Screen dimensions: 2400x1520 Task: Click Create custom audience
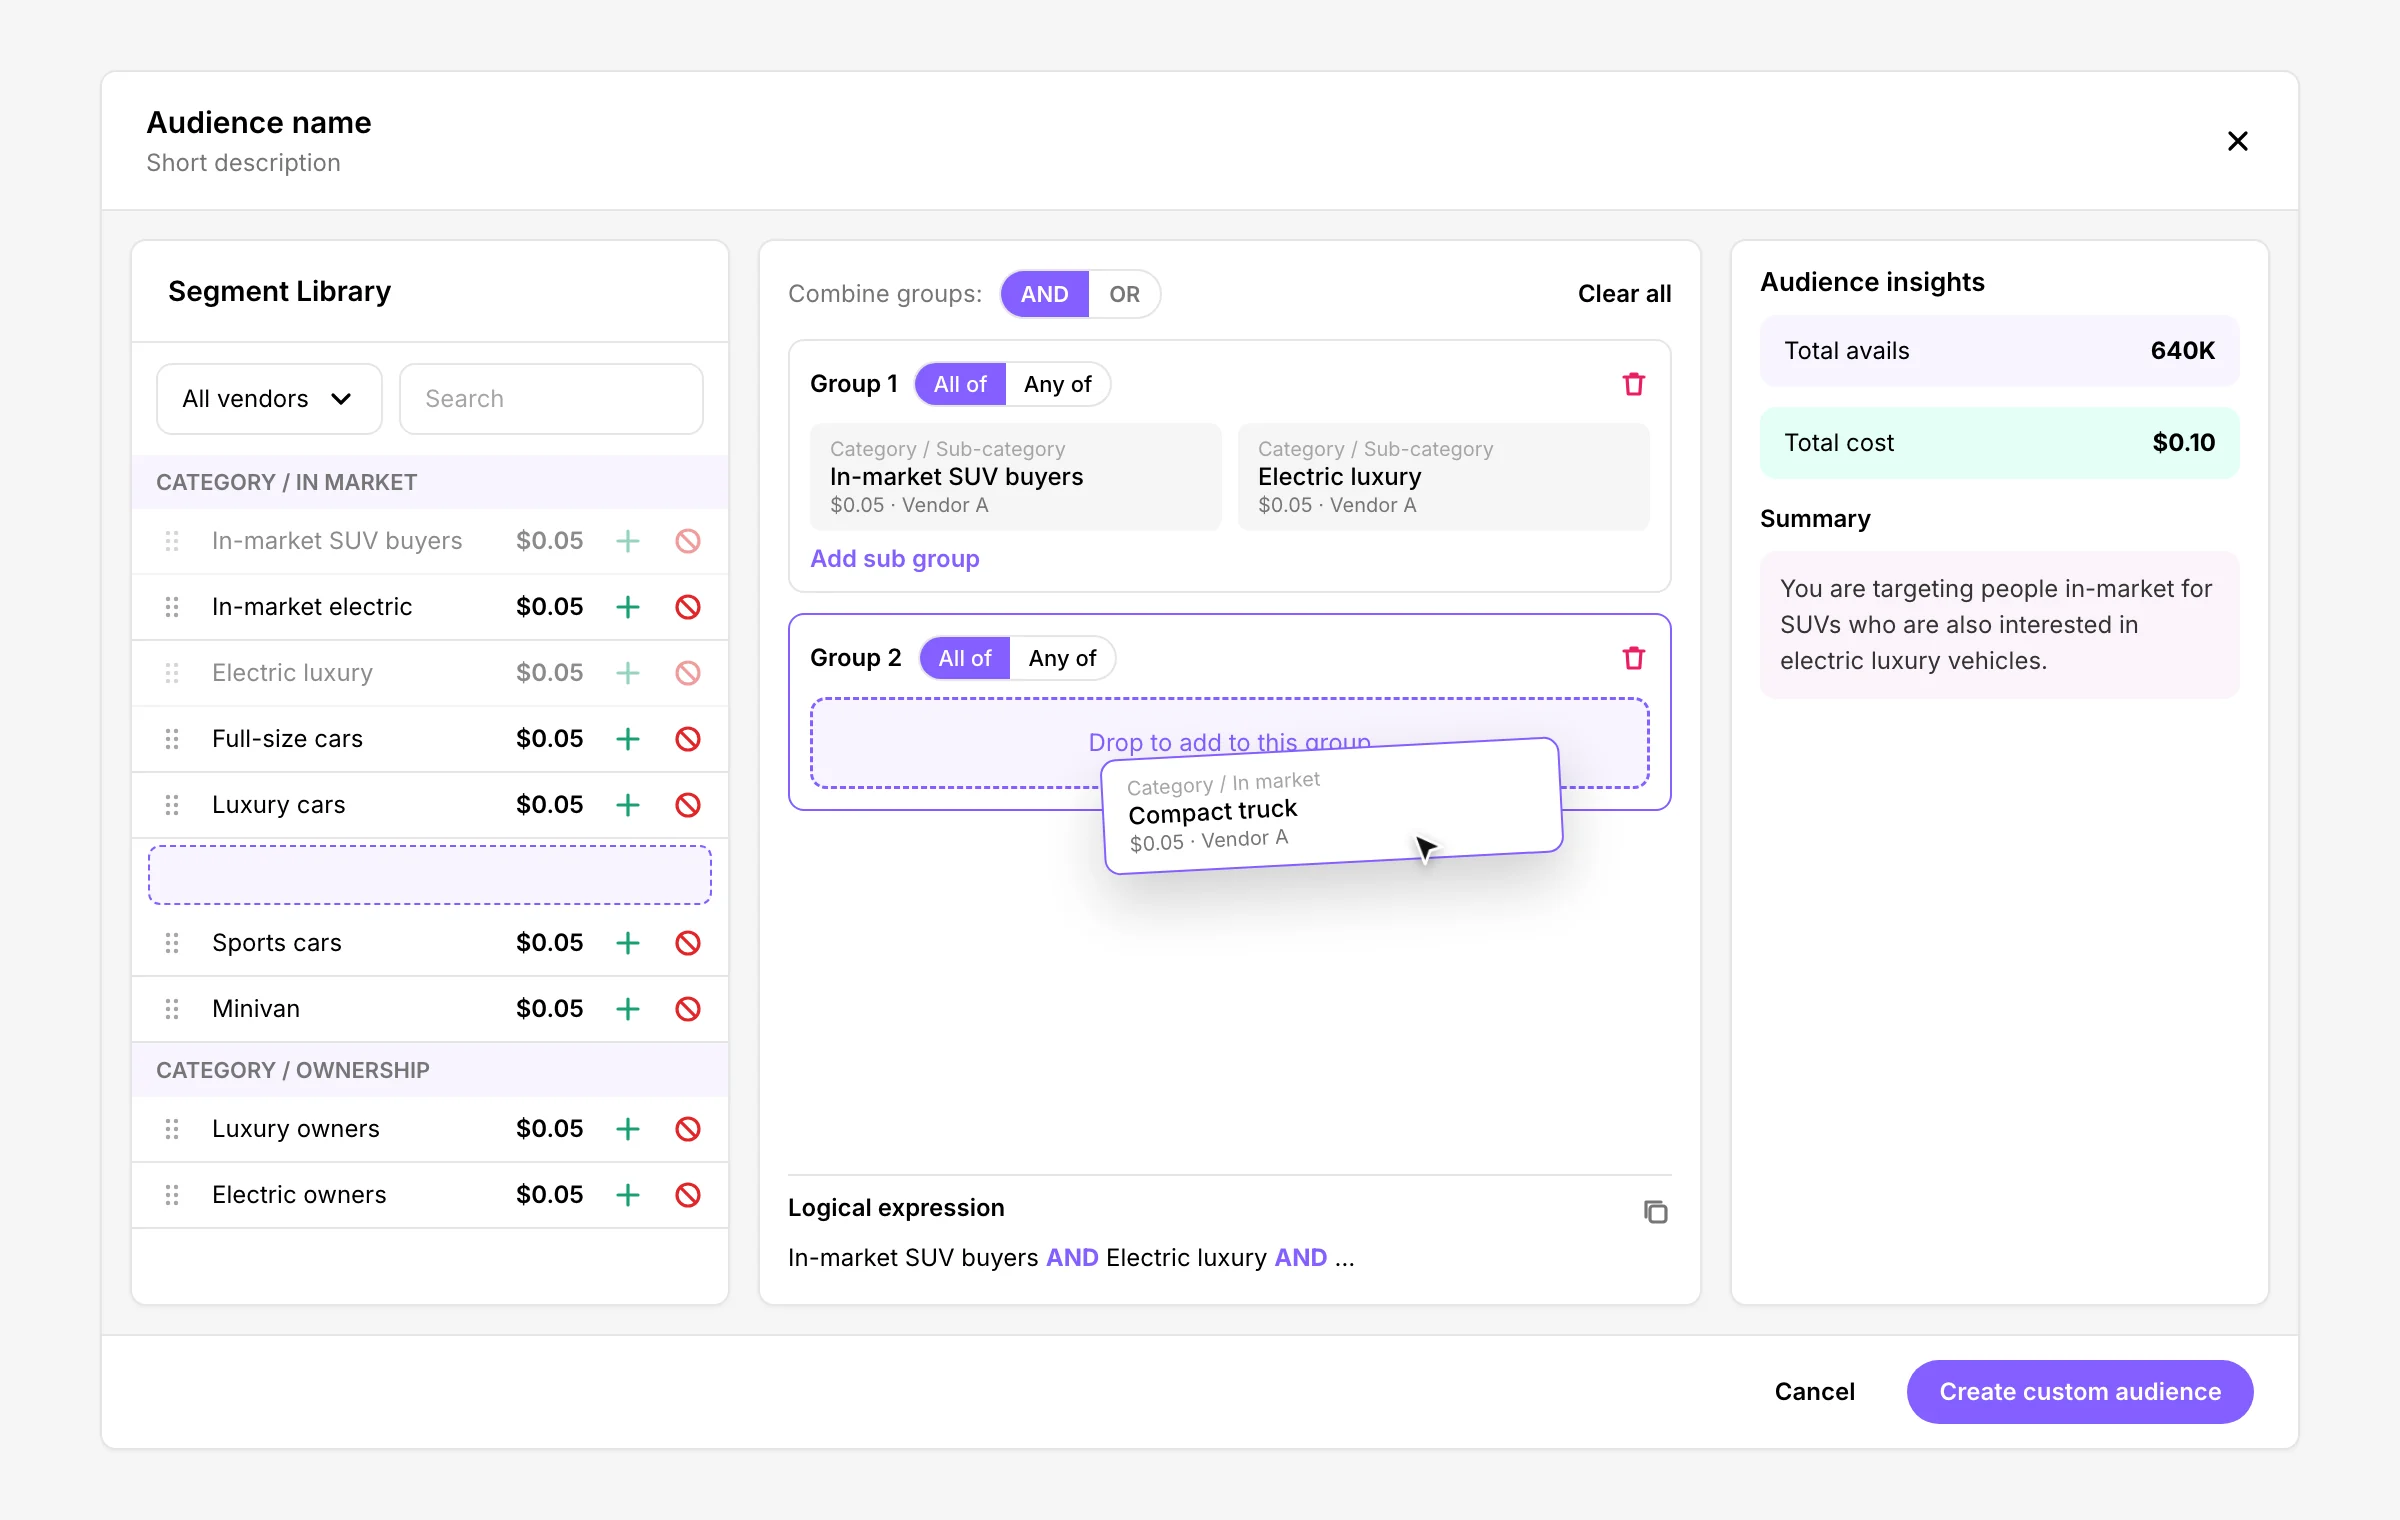[2080, 1392]
